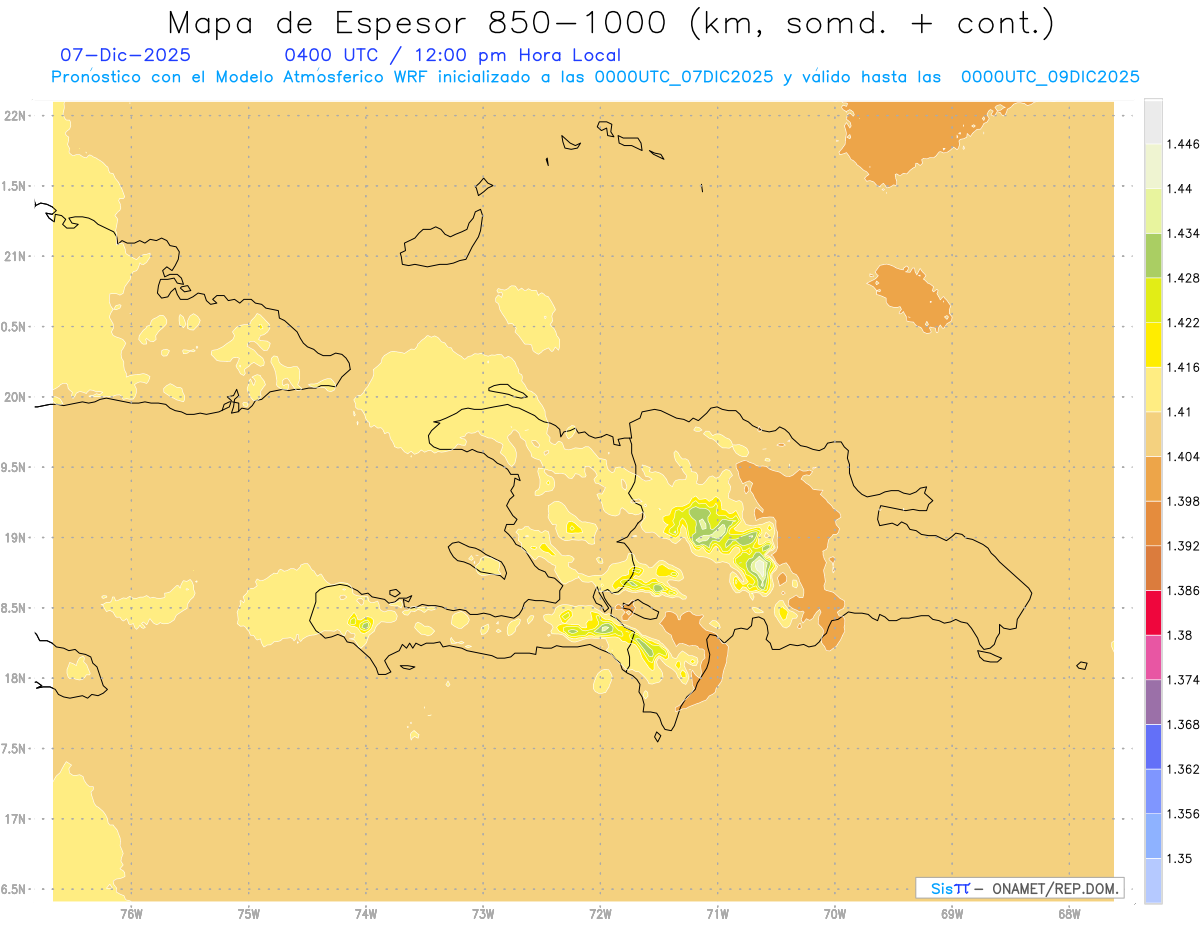Choose the tan swatch between 1.41 and 1.404

click(1153, 434)
